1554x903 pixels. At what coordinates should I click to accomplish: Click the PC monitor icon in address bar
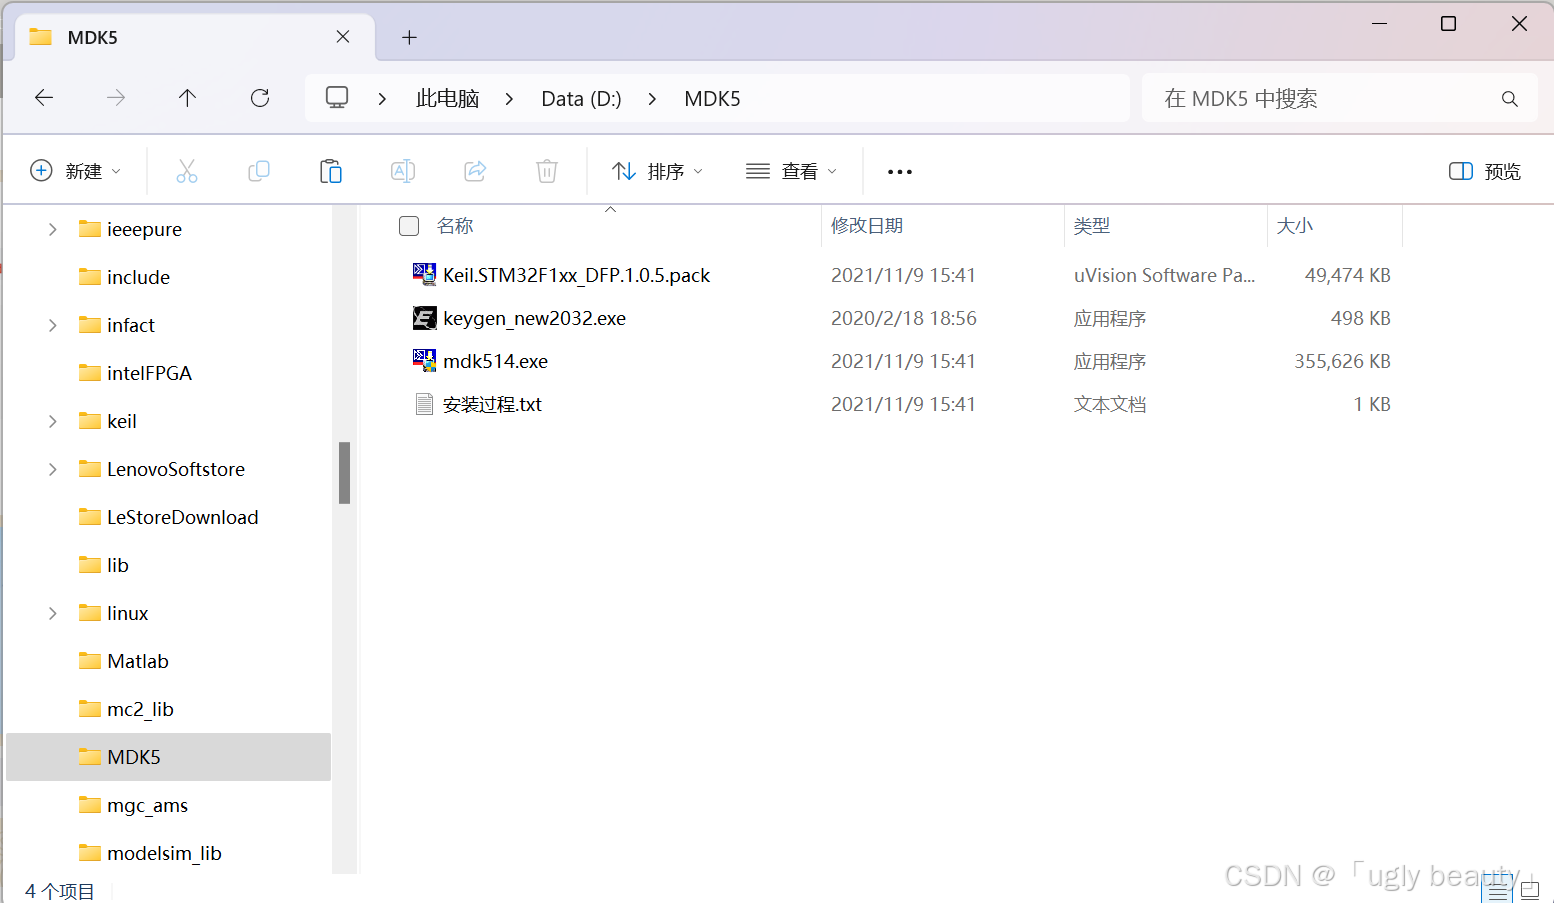(337, 98)
